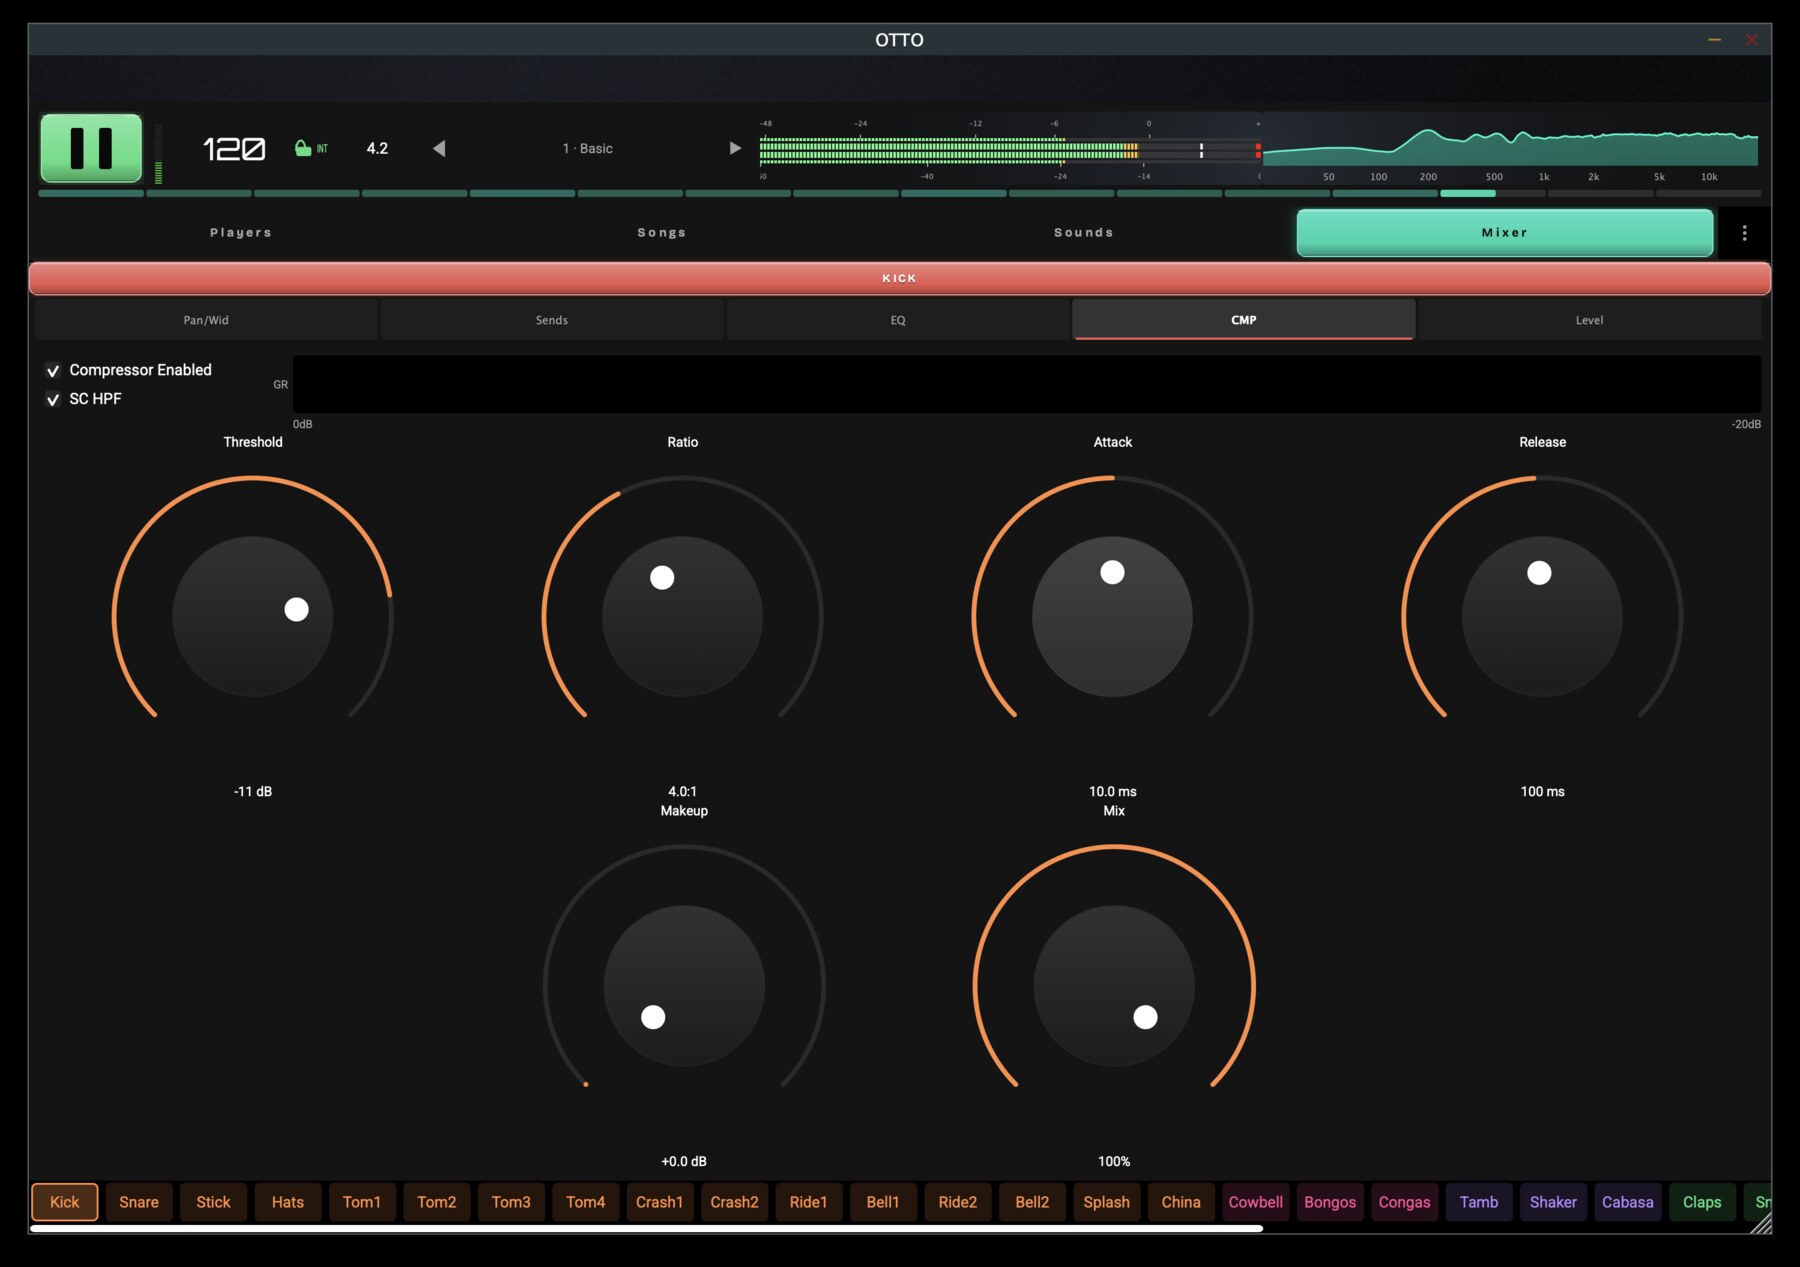1800x1267 pixels.
Task: Select the Ride2 channel button
Action: point(958,1202)
